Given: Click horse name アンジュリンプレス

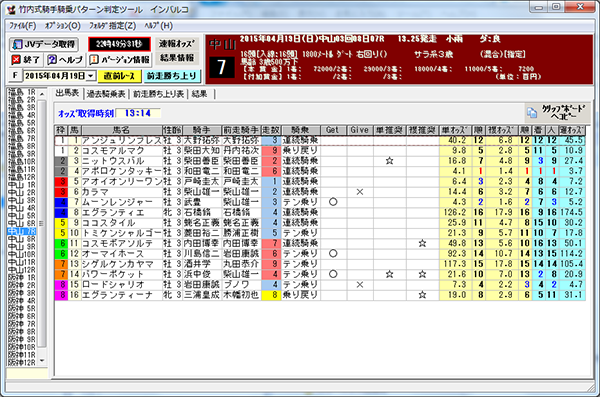Looking at the screenshot, I should point(121,141).
